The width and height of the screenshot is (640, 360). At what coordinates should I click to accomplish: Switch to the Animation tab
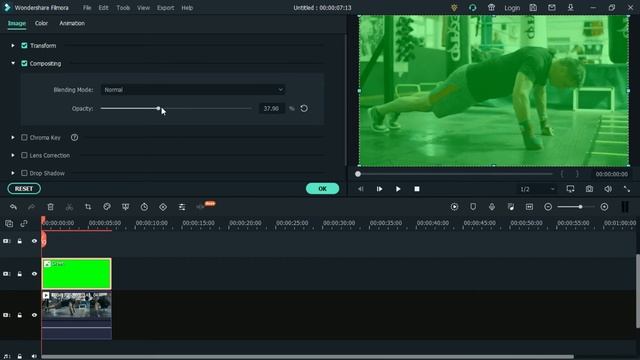72,23
